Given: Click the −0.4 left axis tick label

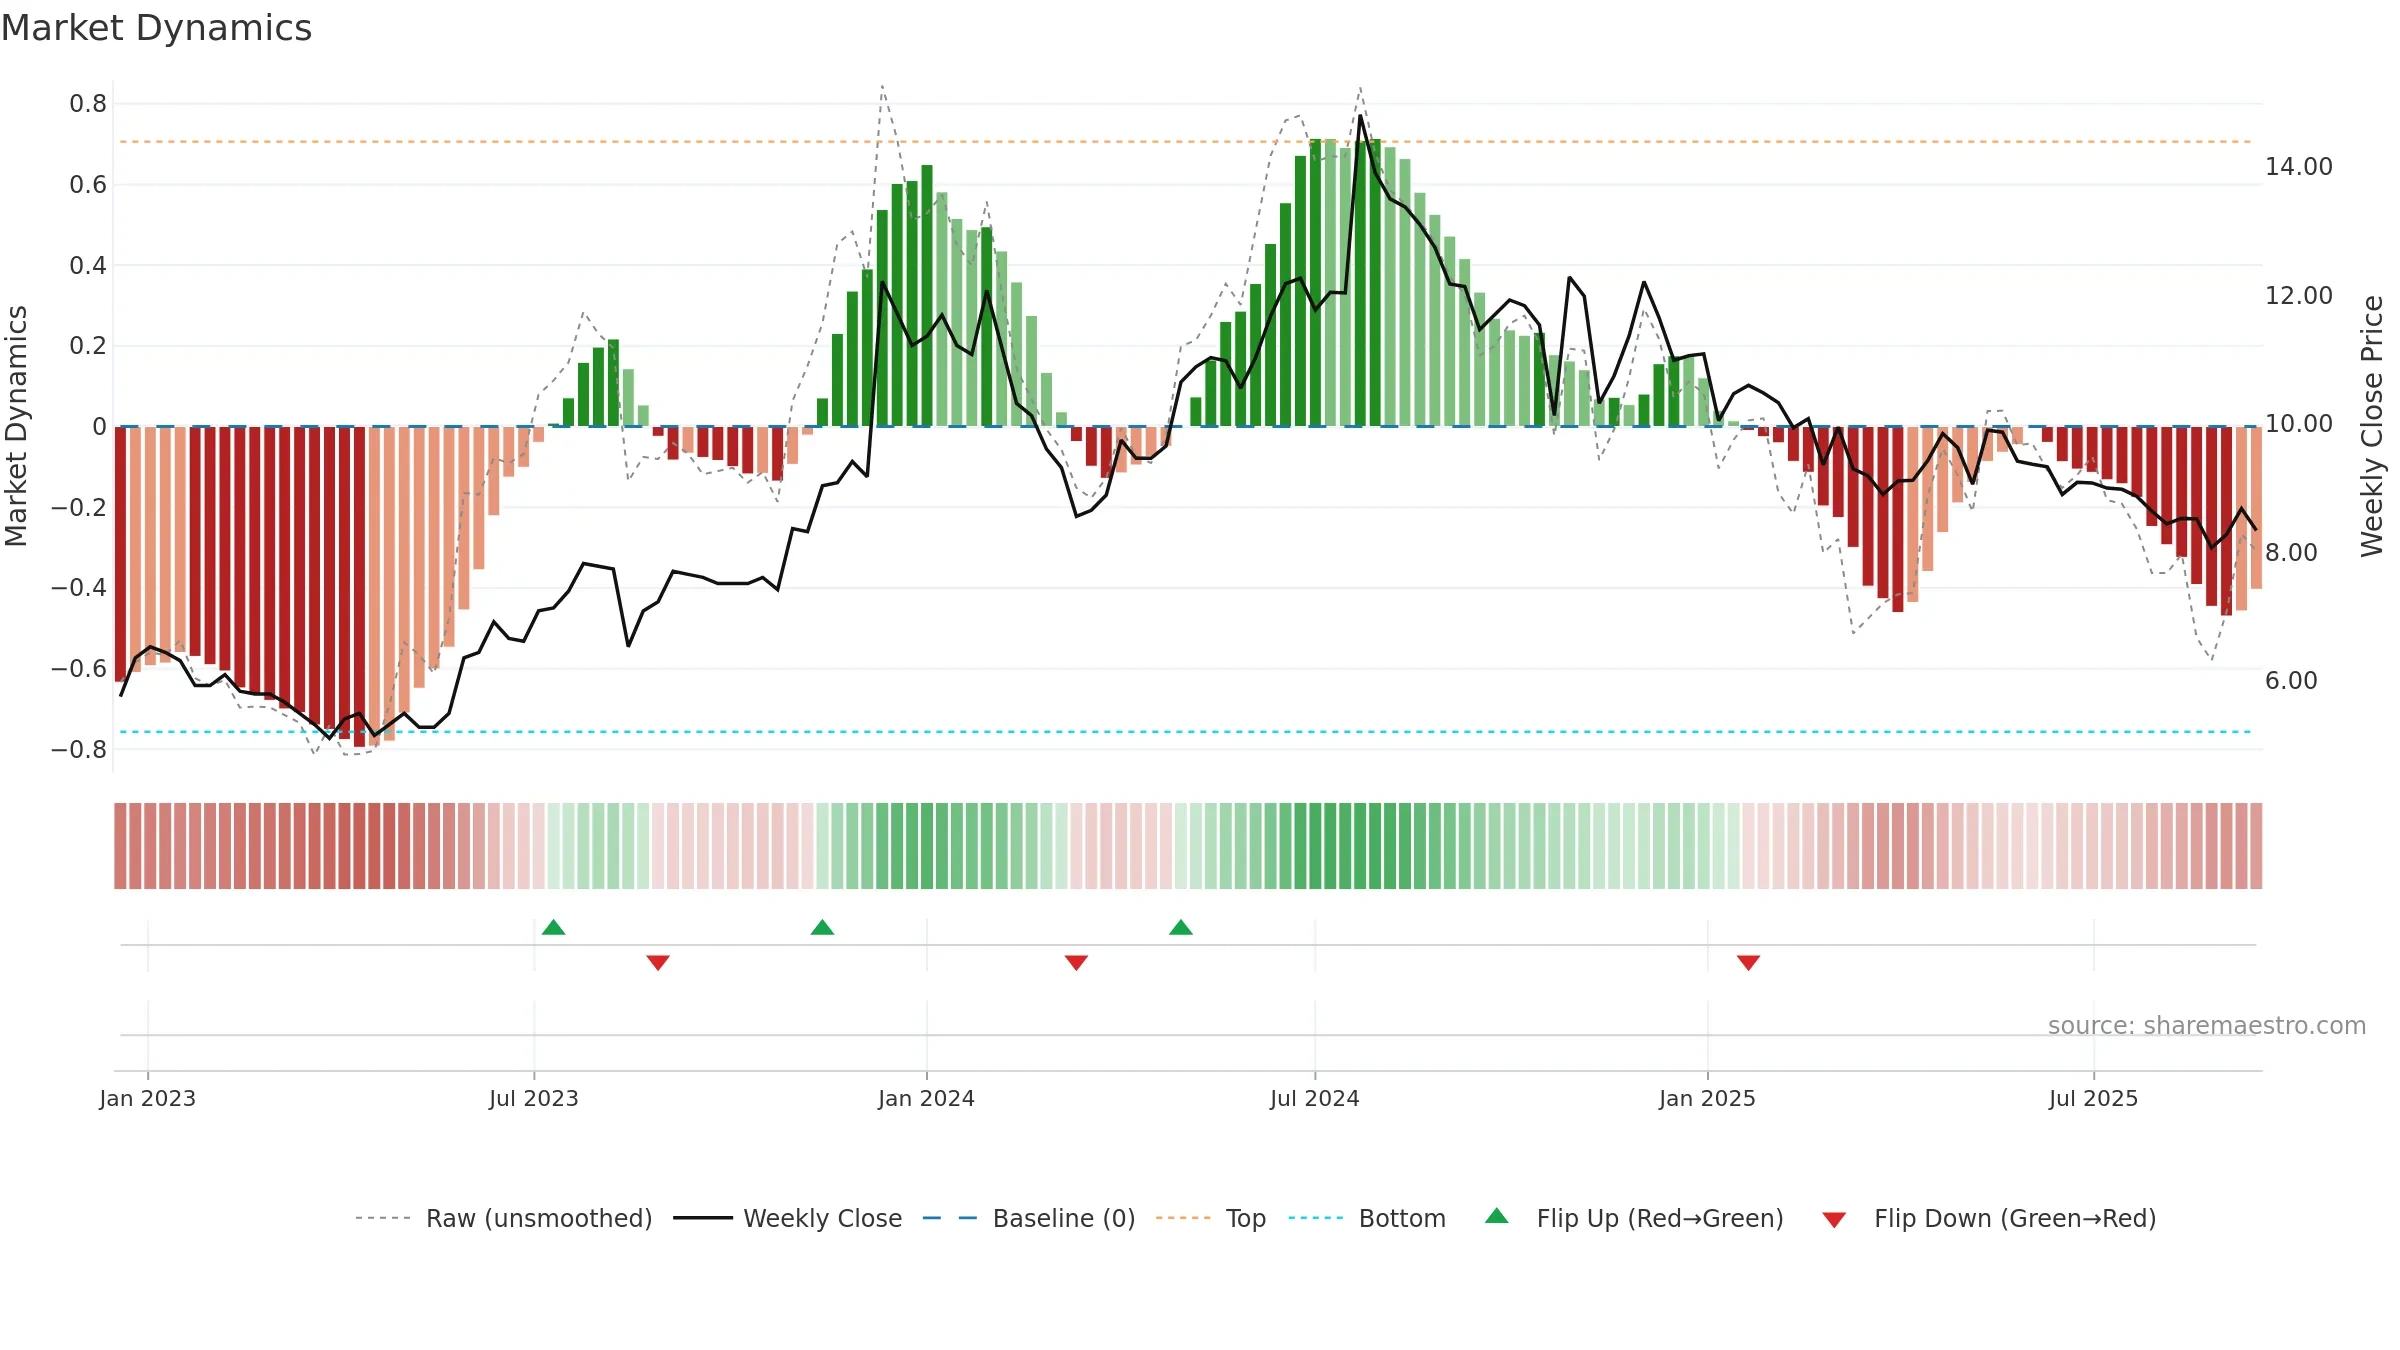Looking at the screenshot, I should pos(79,588).
